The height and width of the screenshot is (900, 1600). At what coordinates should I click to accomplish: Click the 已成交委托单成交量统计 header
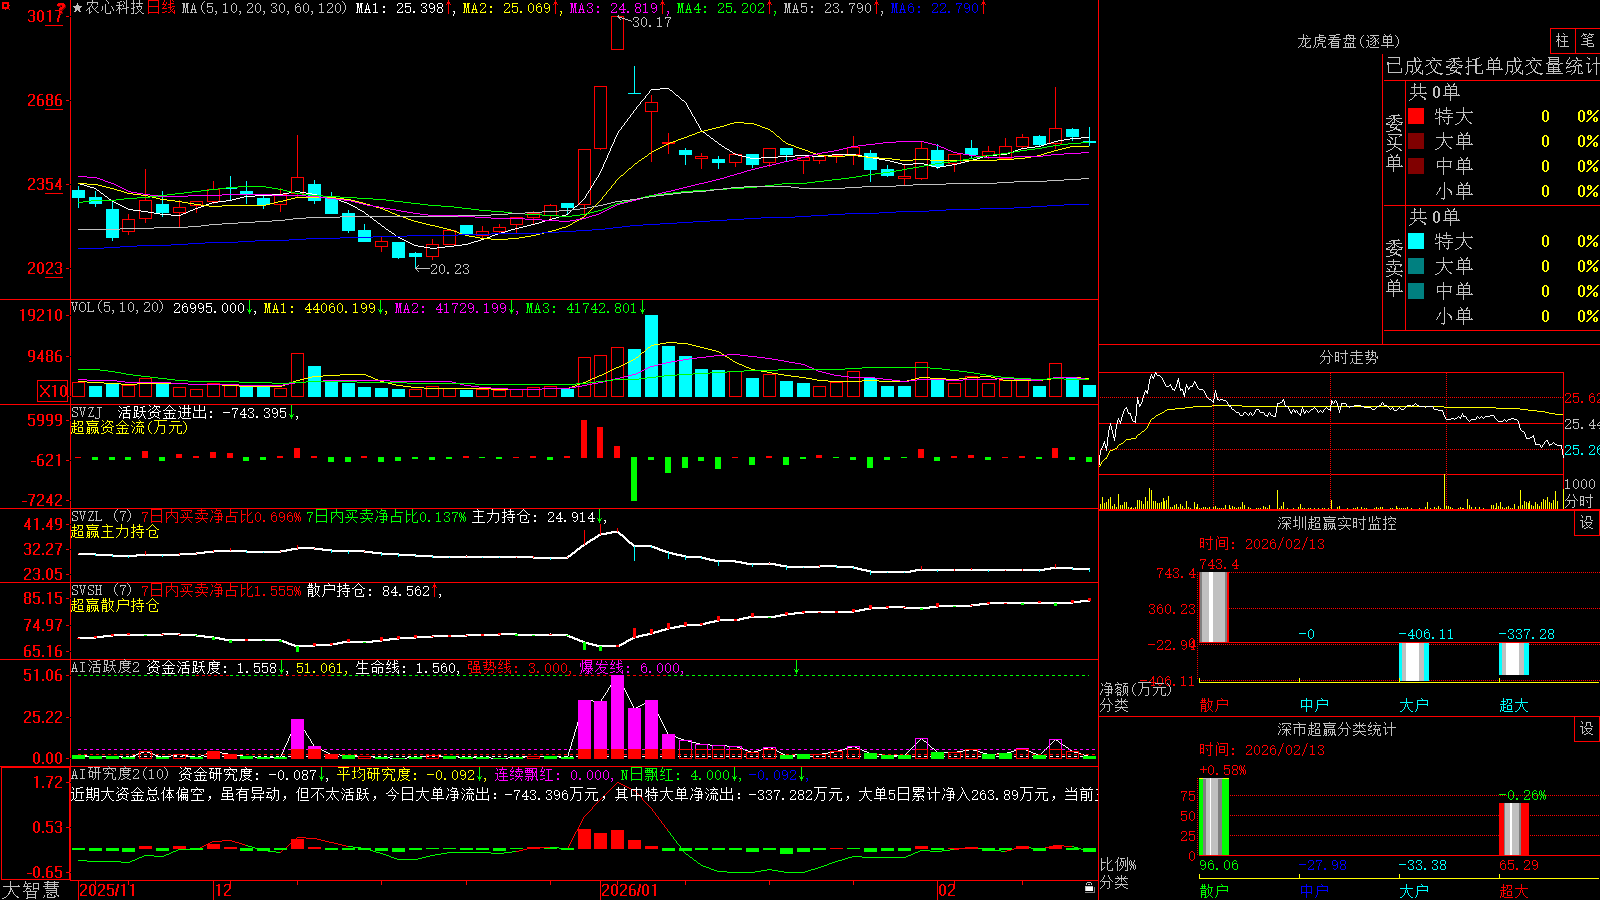1492,66
